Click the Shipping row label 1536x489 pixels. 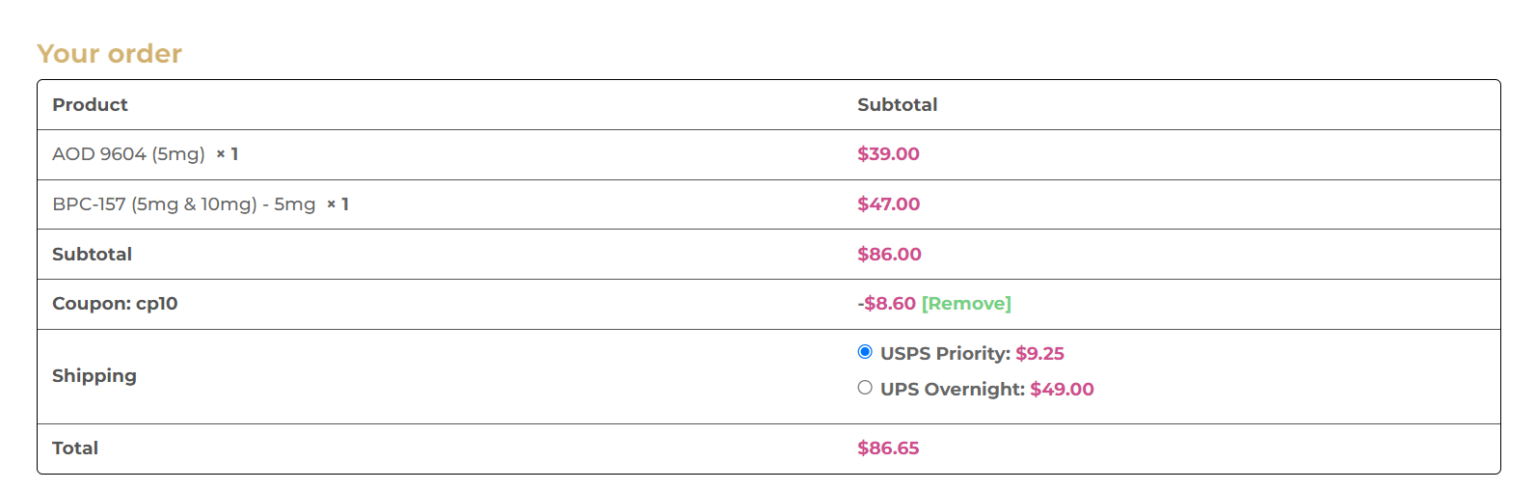(x=94, y=376)
